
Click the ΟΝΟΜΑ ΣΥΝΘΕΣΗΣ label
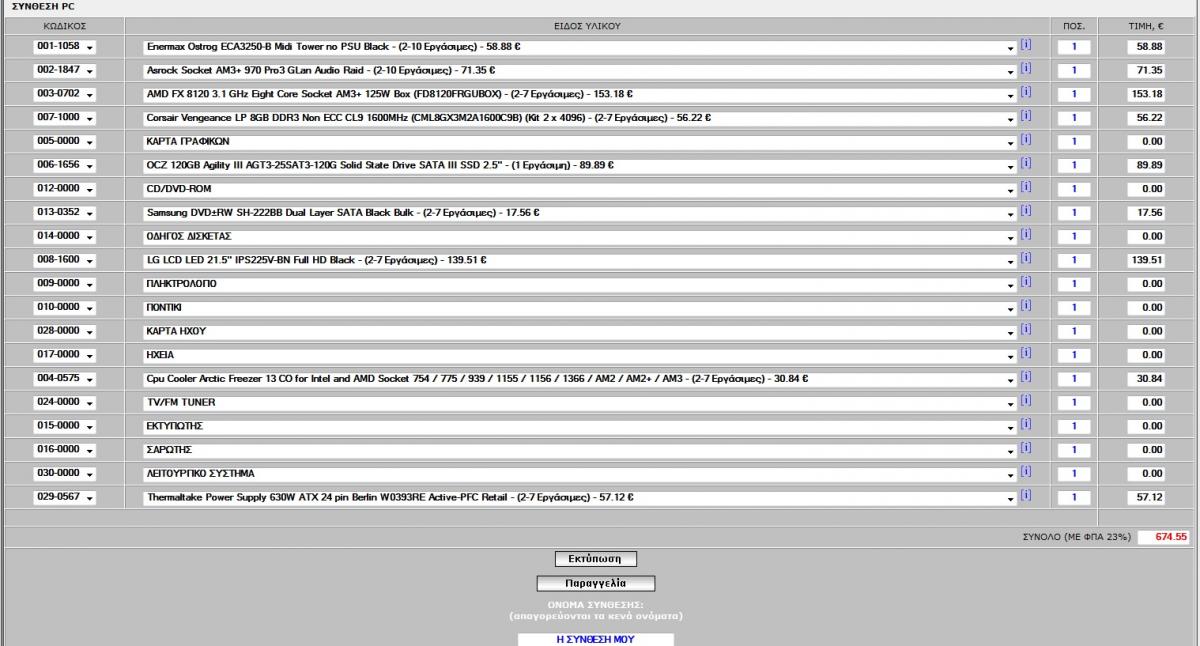coord(595,606)
